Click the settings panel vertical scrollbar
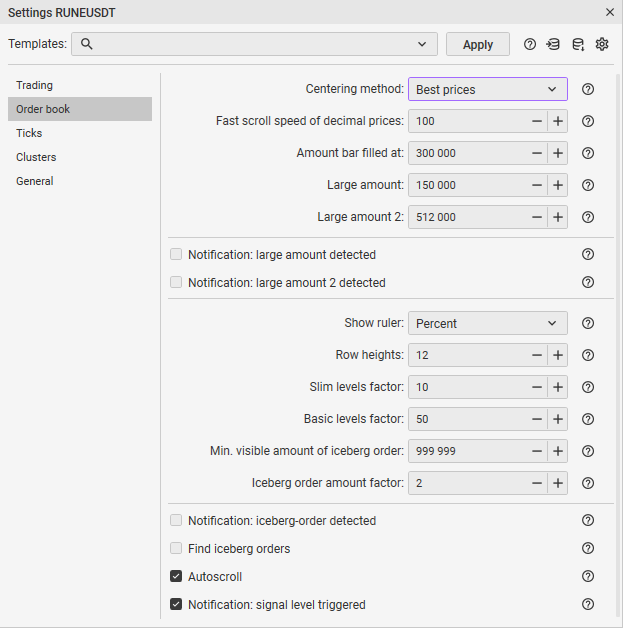Viewport: 623px width, 628px height. pos(618,346)
